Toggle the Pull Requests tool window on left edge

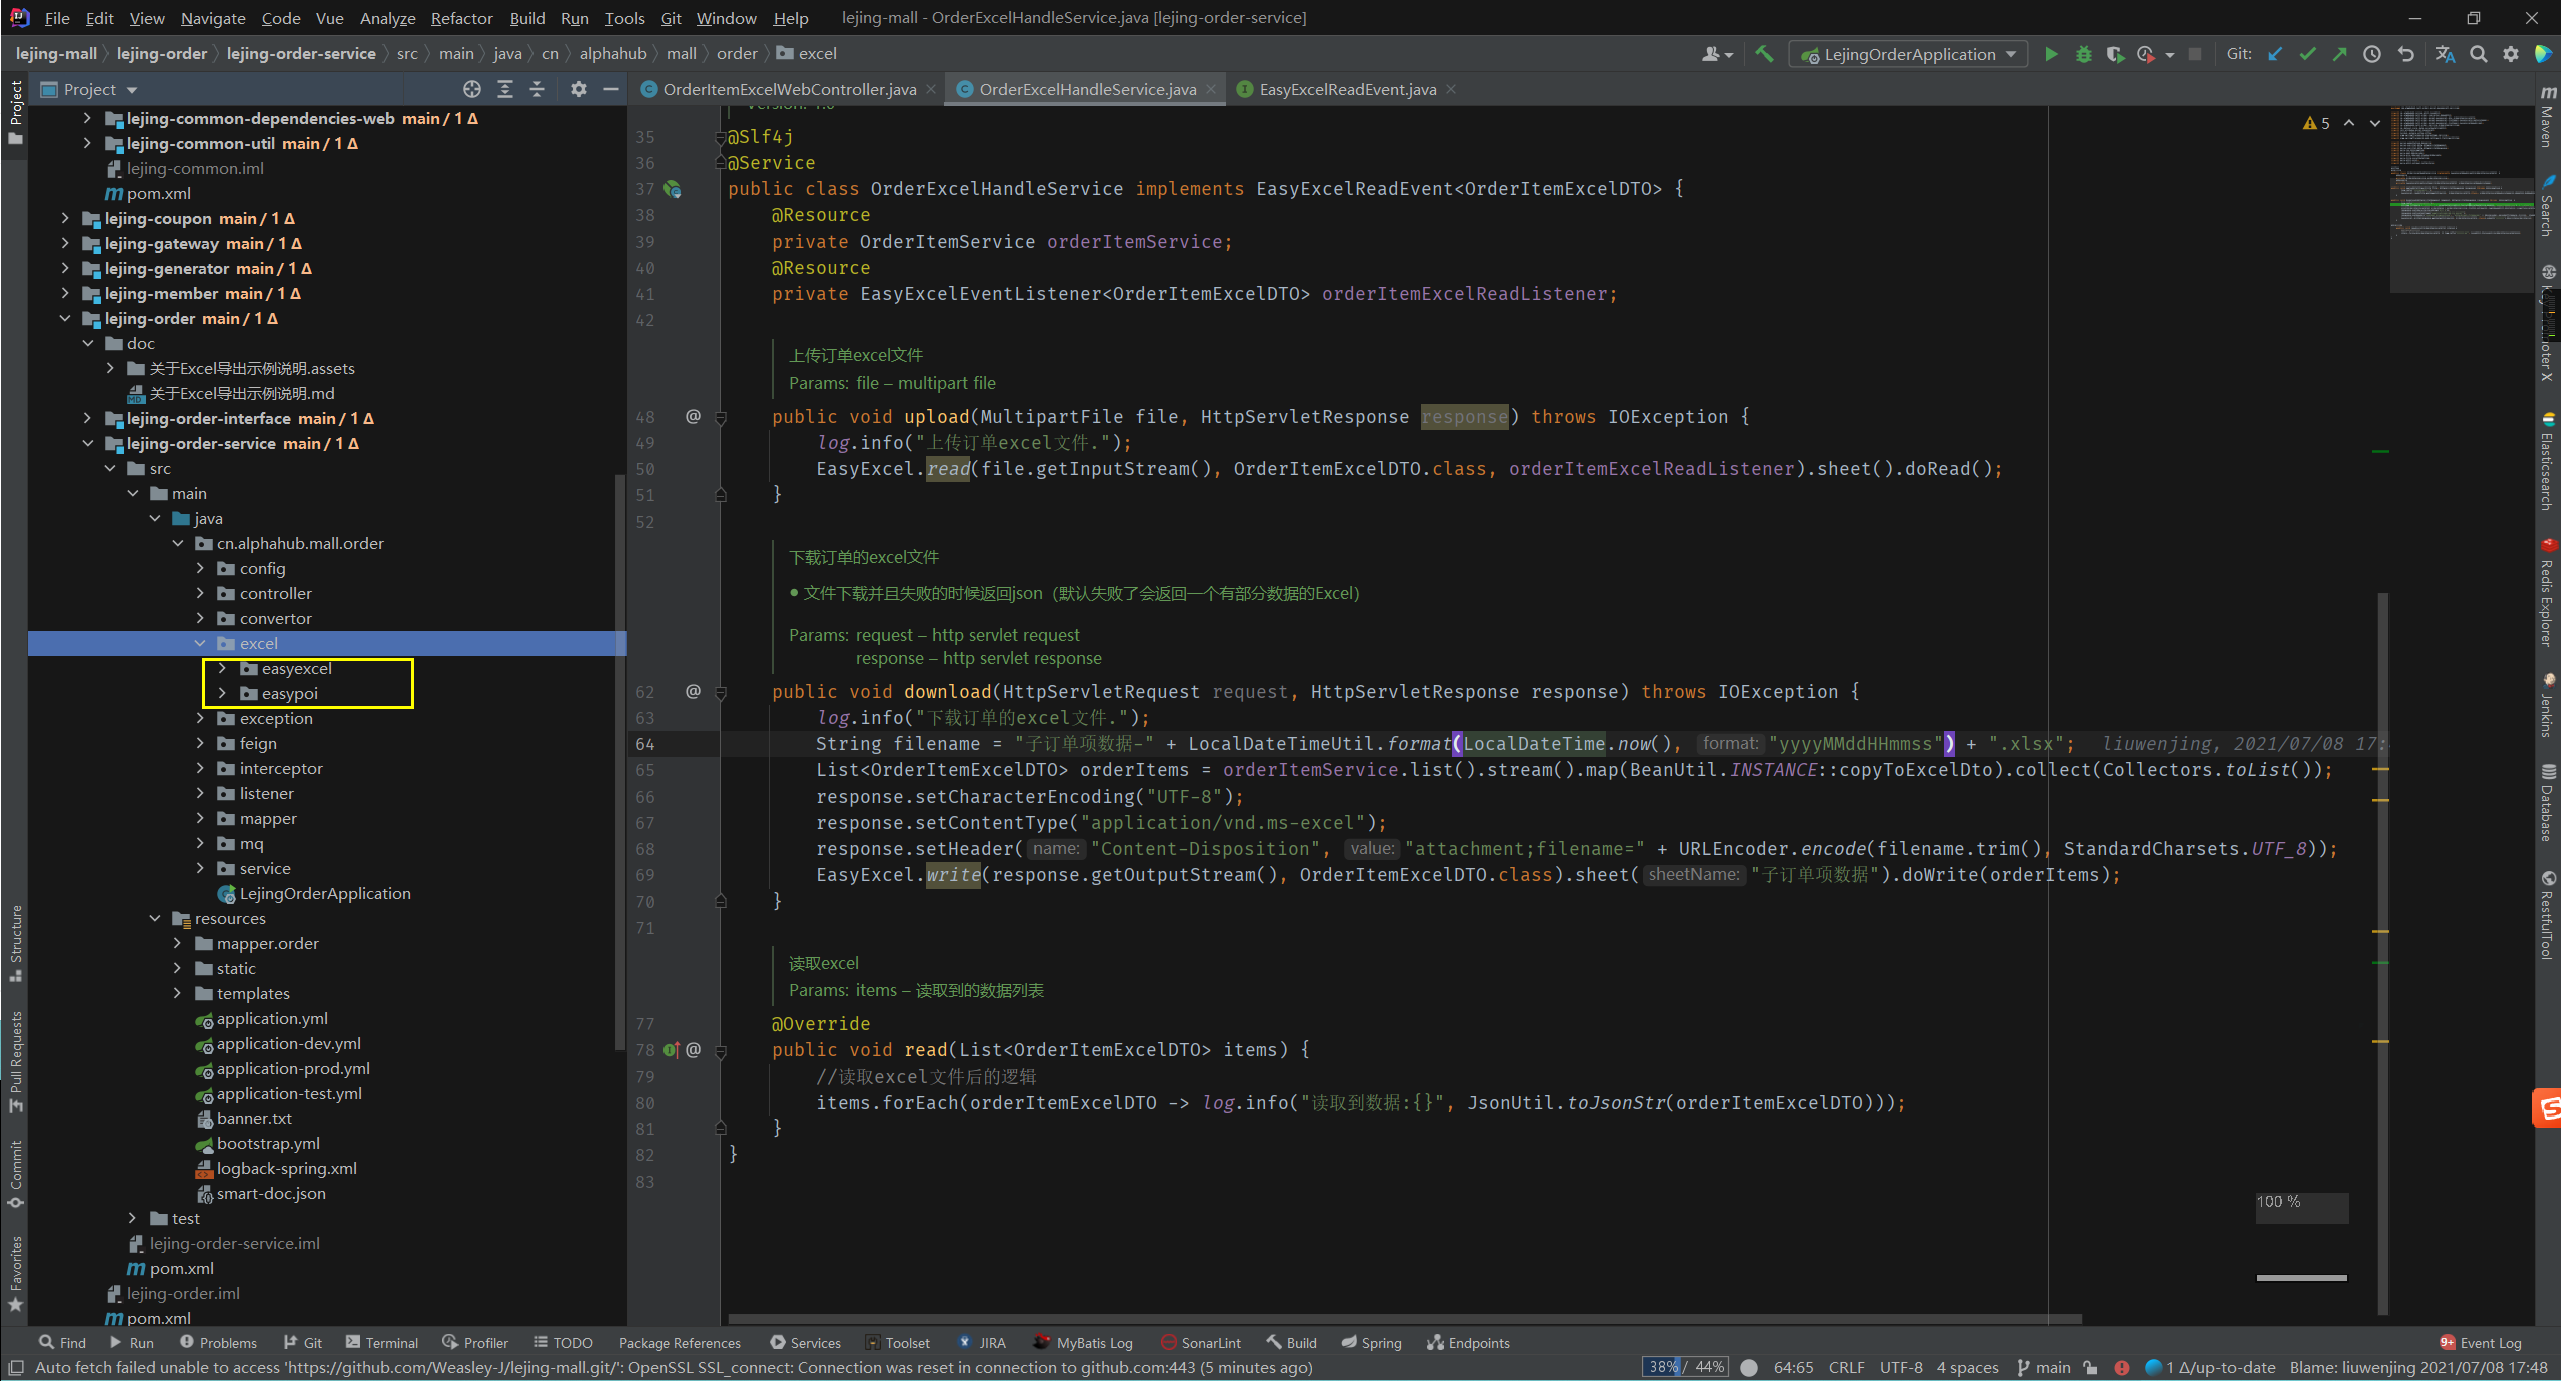tap(15, 1061)
